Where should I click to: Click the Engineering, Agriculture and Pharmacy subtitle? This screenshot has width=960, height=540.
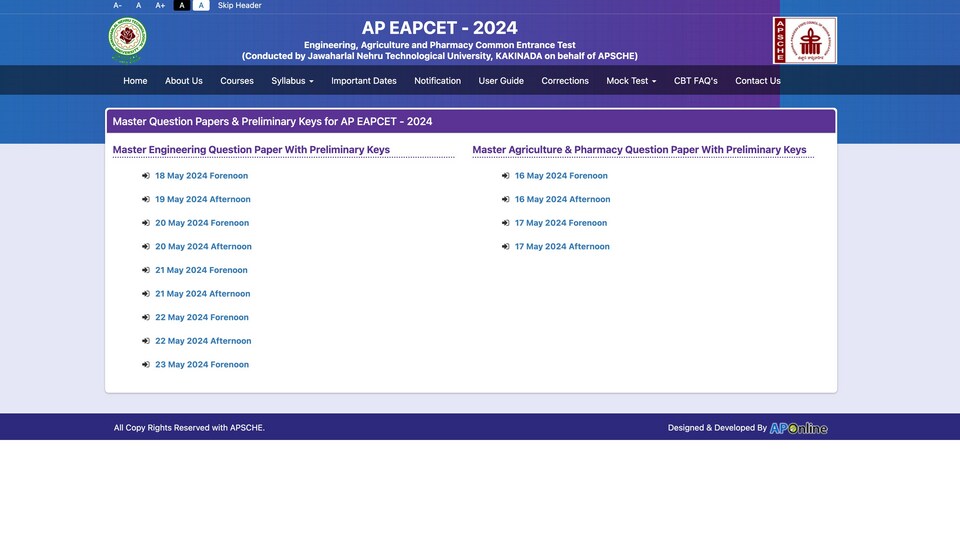pos(440,45)
